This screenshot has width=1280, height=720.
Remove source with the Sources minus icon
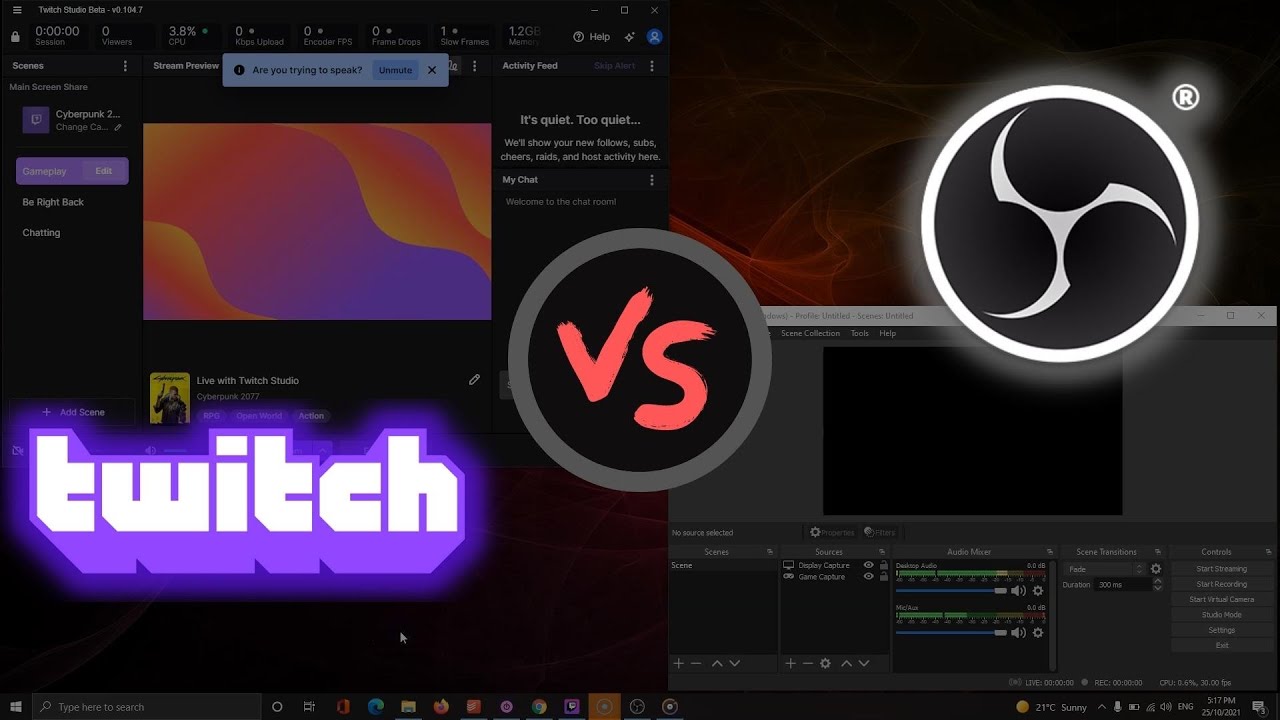(808, 663)
